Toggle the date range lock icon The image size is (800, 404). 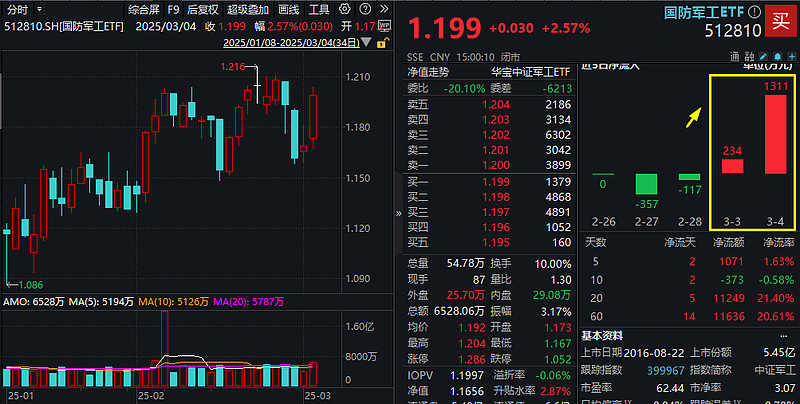381,43
